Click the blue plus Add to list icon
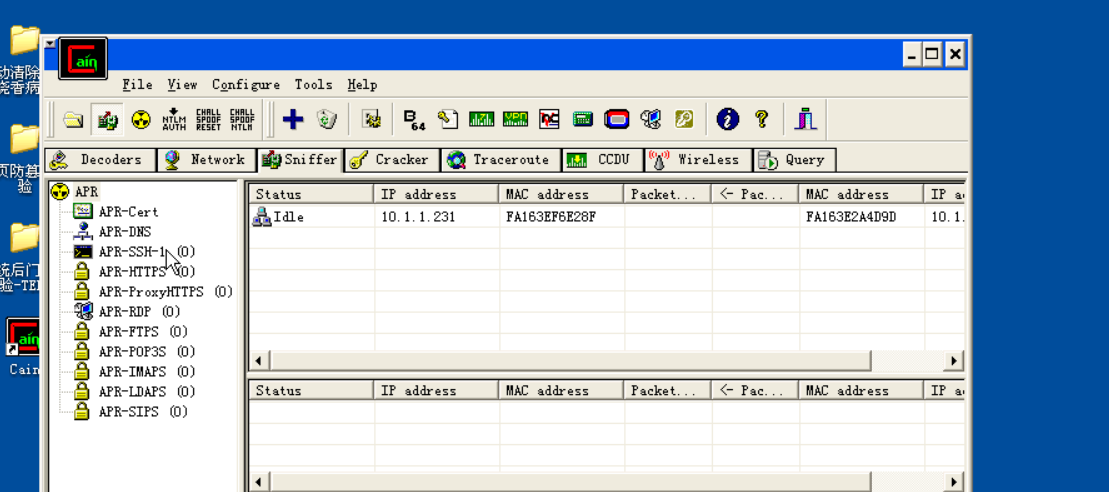1109x492 pixels. coord(293,119)
